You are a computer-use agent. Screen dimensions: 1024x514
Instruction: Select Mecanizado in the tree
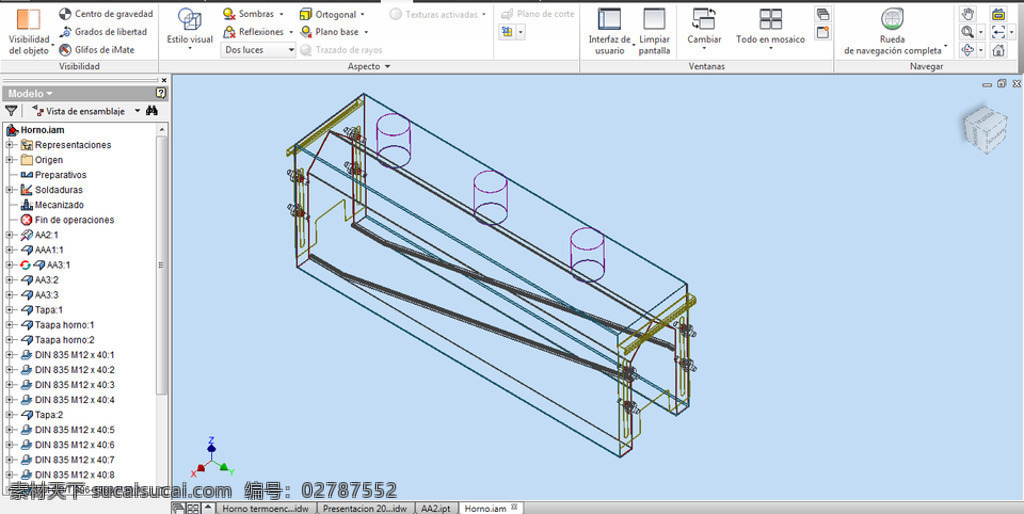click(52, 205)
